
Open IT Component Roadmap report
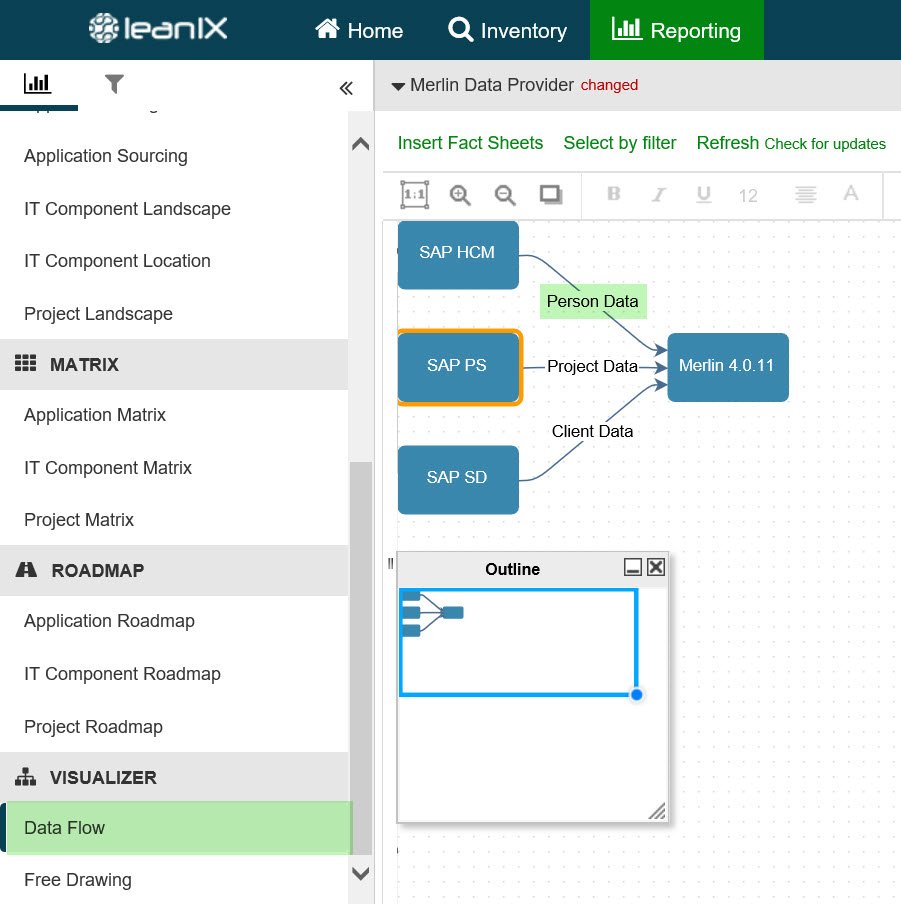(122, 674)
